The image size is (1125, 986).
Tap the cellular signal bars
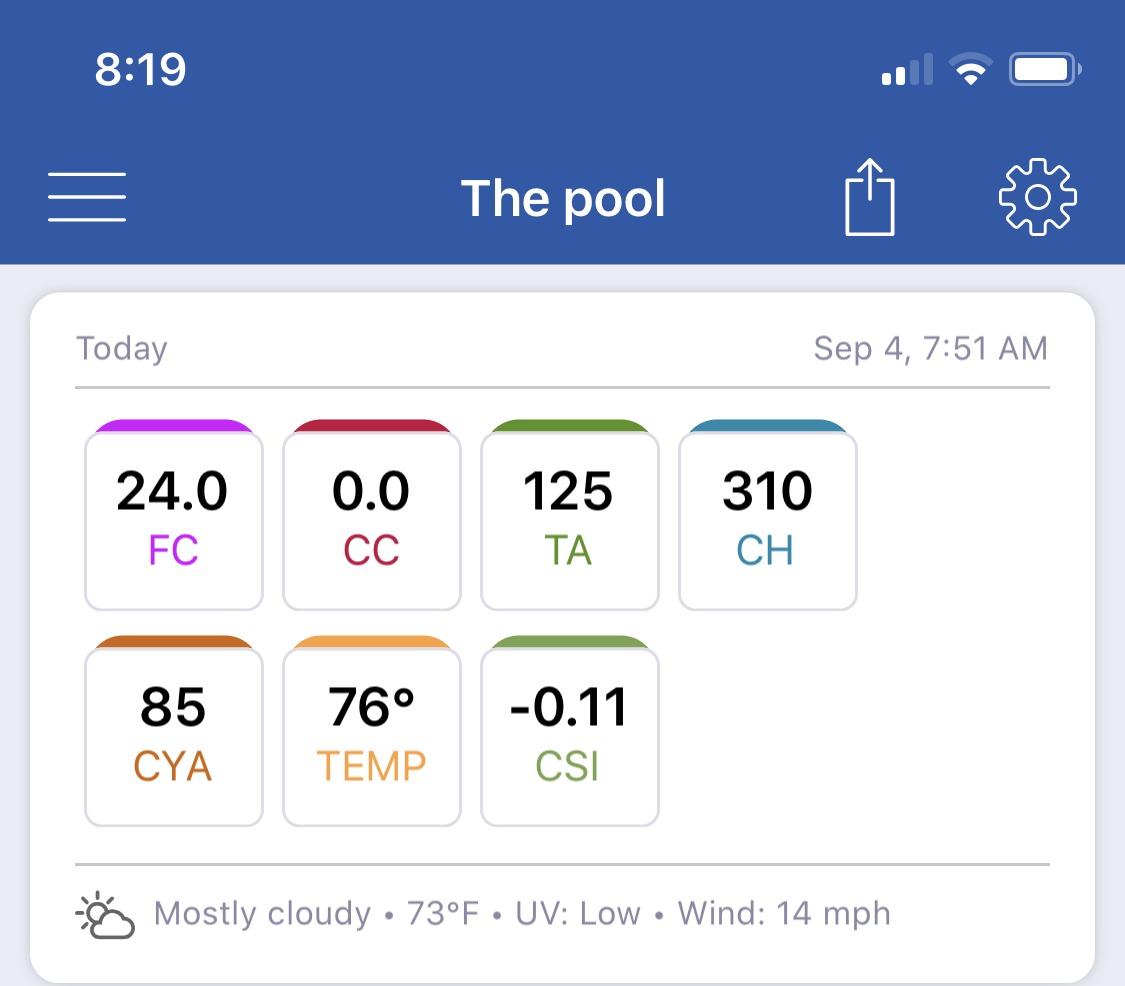click(908, 70)
